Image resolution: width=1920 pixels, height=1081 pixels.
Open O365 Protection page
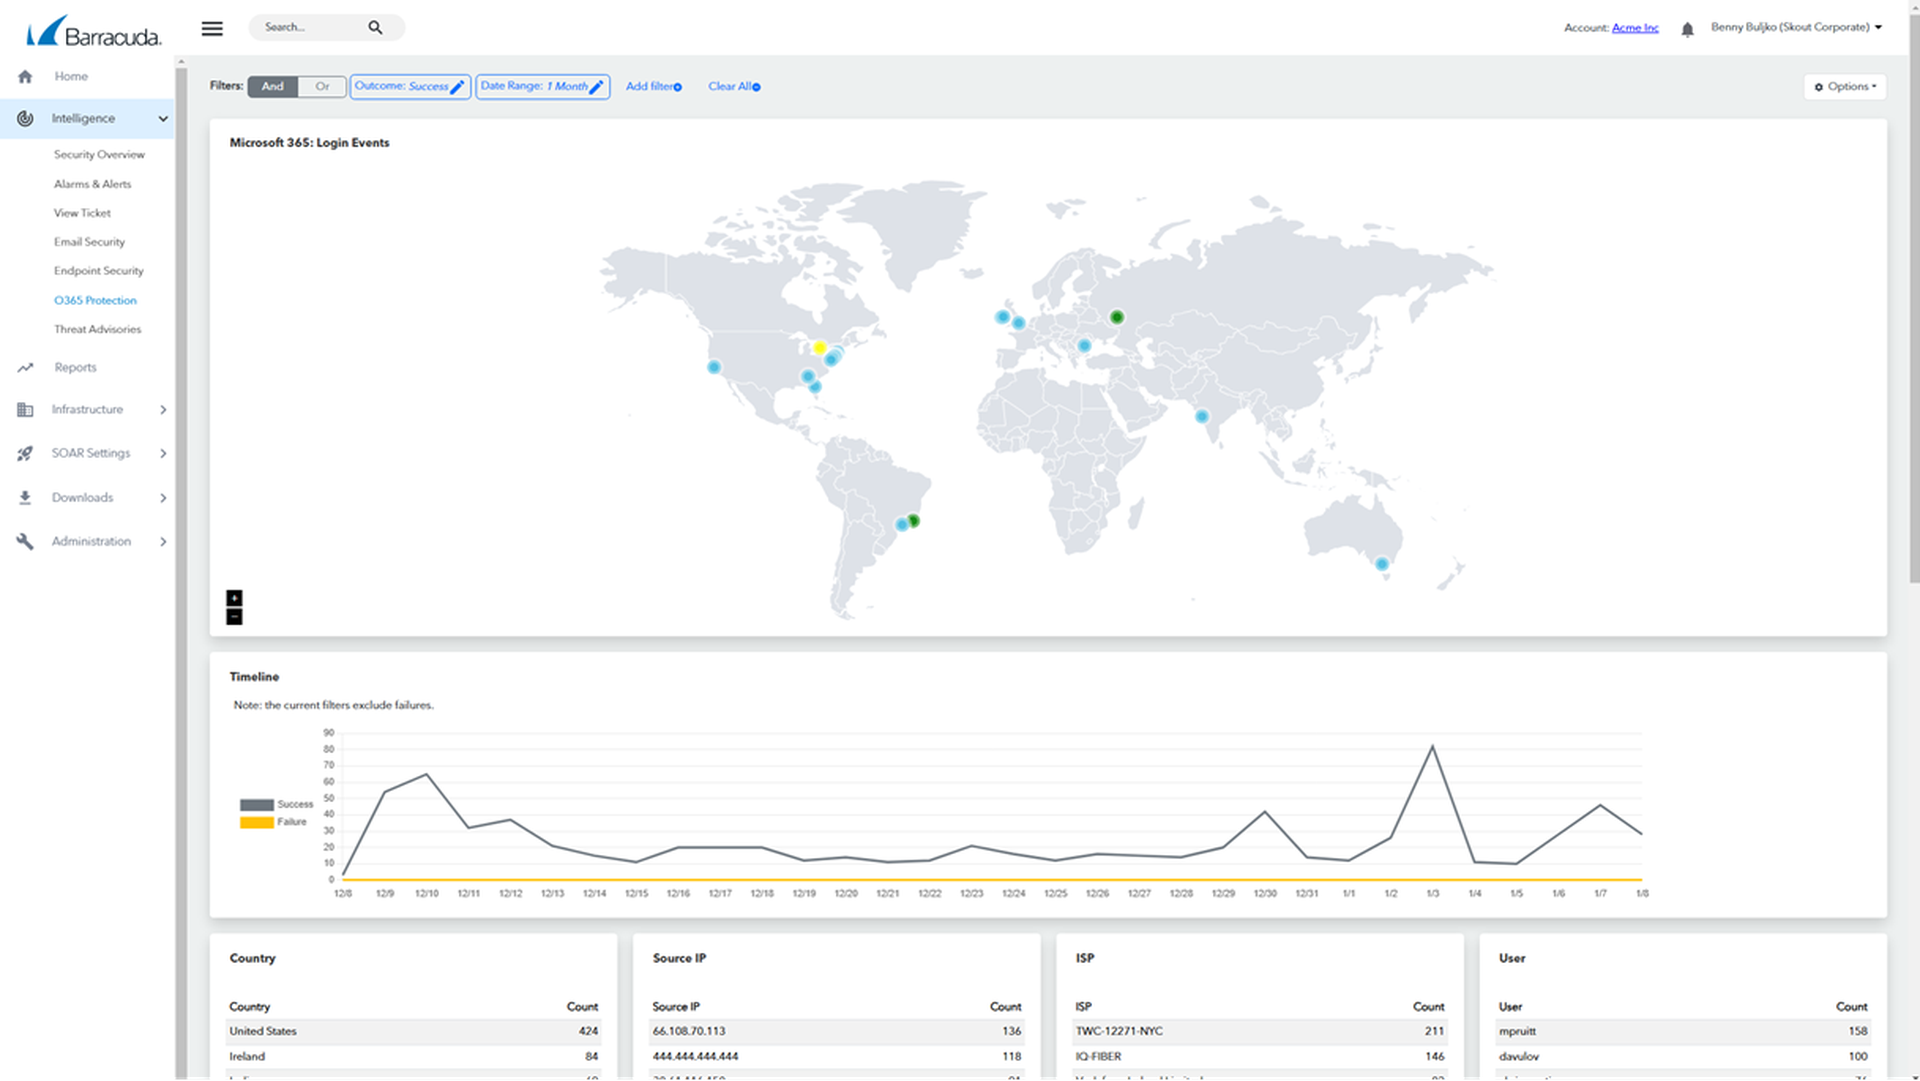(x=95, y=300)
